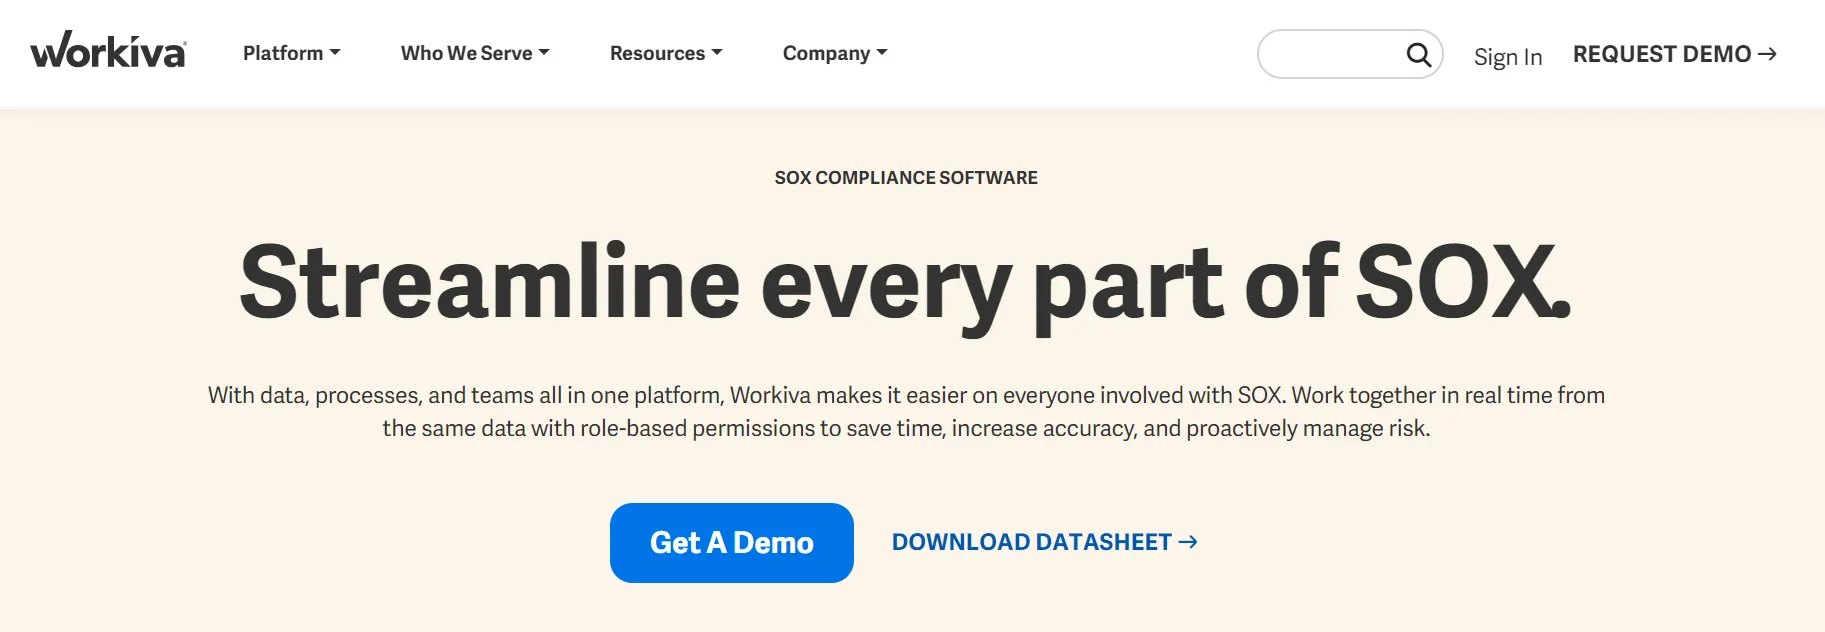The image size is (1825, 632).
Task: Go to Sign In
Action: 1508,57
